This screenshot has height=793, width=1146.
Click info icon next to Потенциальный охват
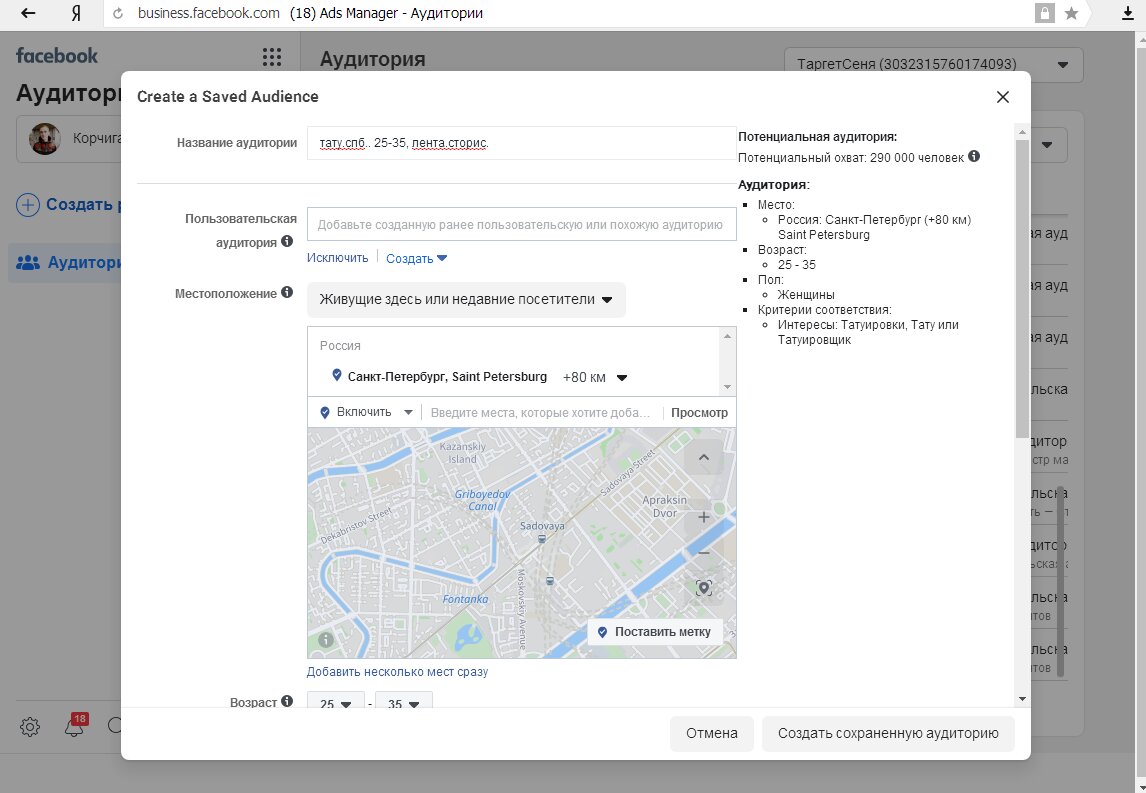pyautogui.click(x=974, y=156)
